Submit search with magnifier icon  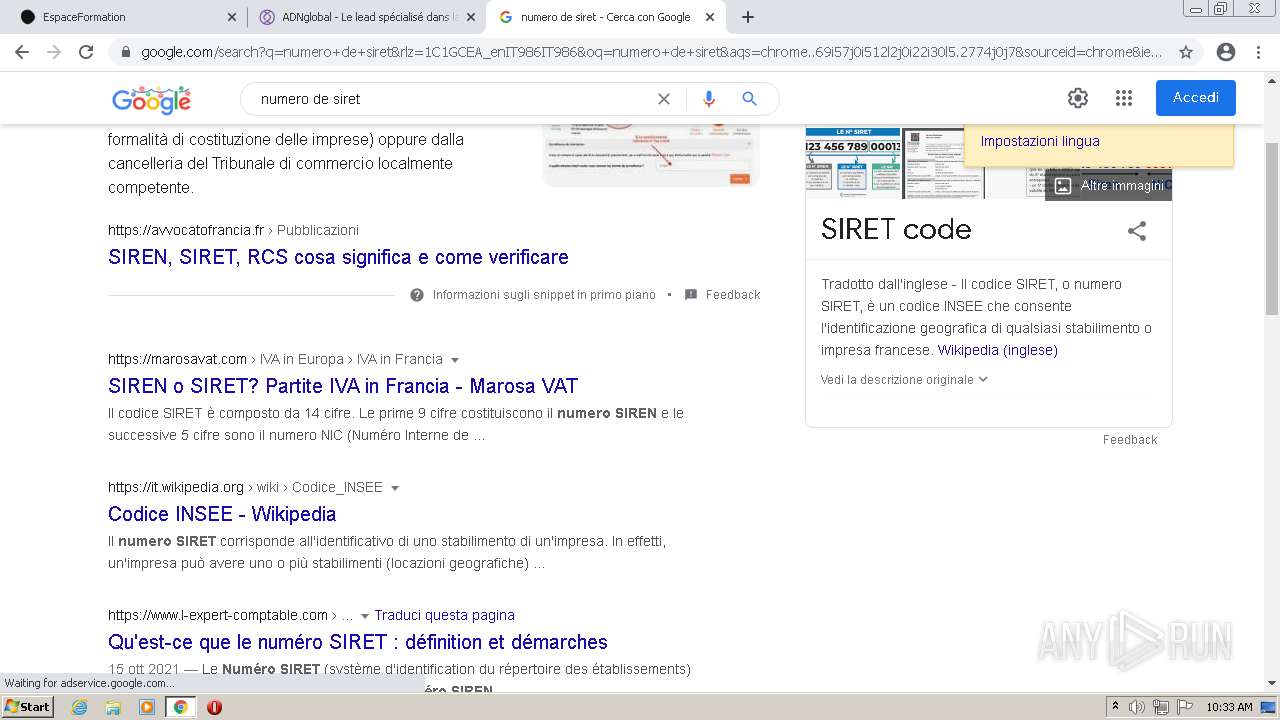(749, 99)
